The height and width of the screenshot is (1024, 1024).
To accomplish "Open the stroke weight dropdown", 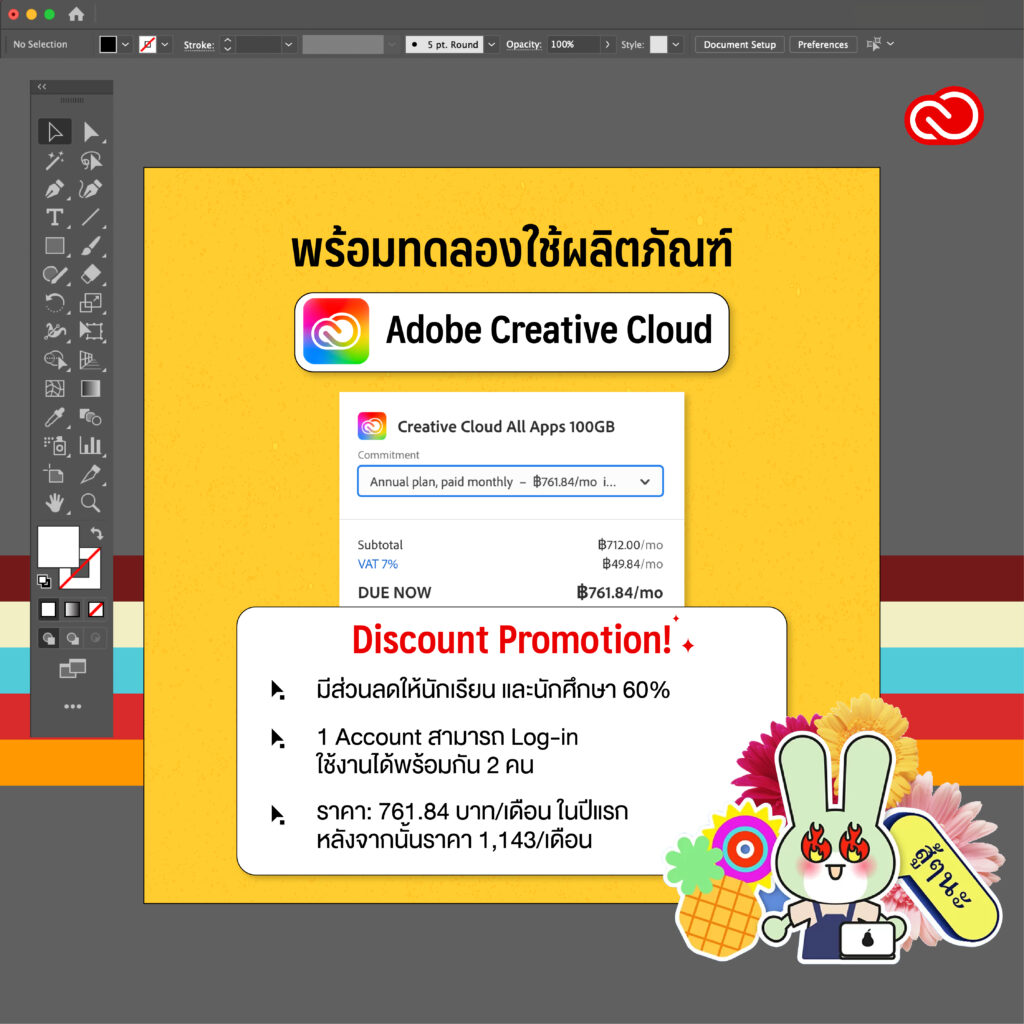I will tap(288, 44).
